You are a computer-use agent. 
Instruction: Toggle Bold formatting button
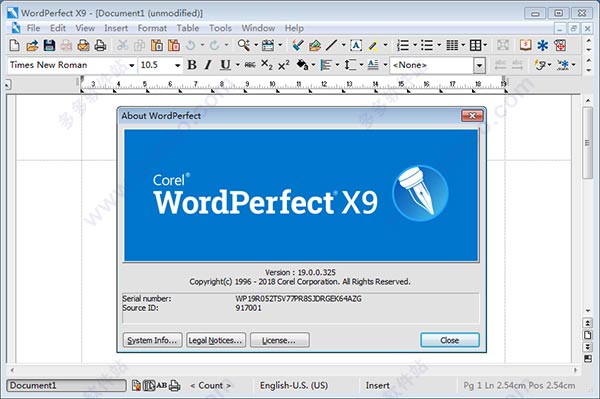(192, 65)
